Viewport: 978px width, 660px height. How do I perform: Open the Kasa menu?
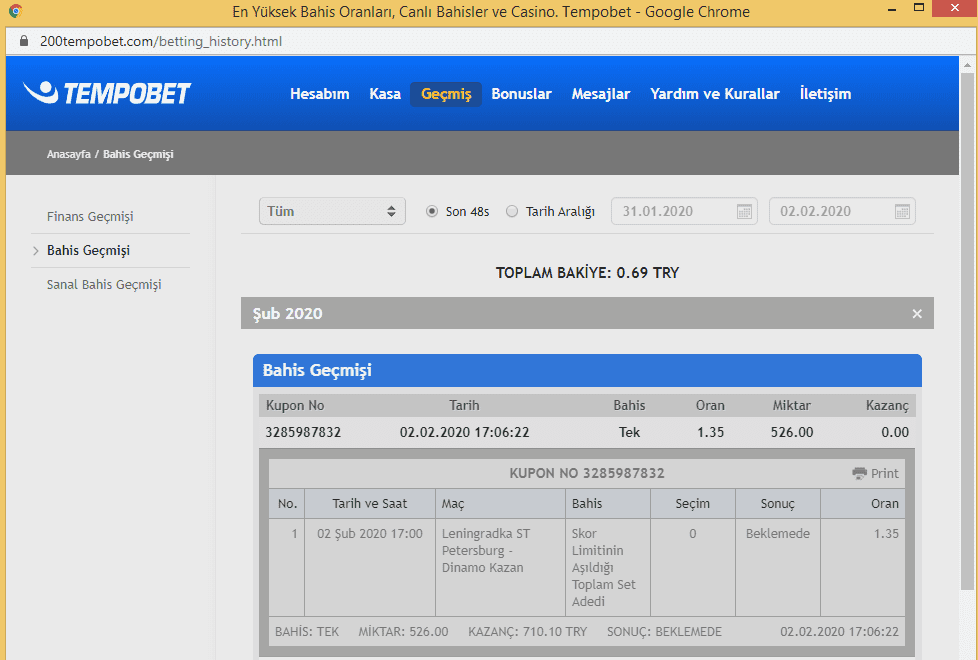coord(385,94)
